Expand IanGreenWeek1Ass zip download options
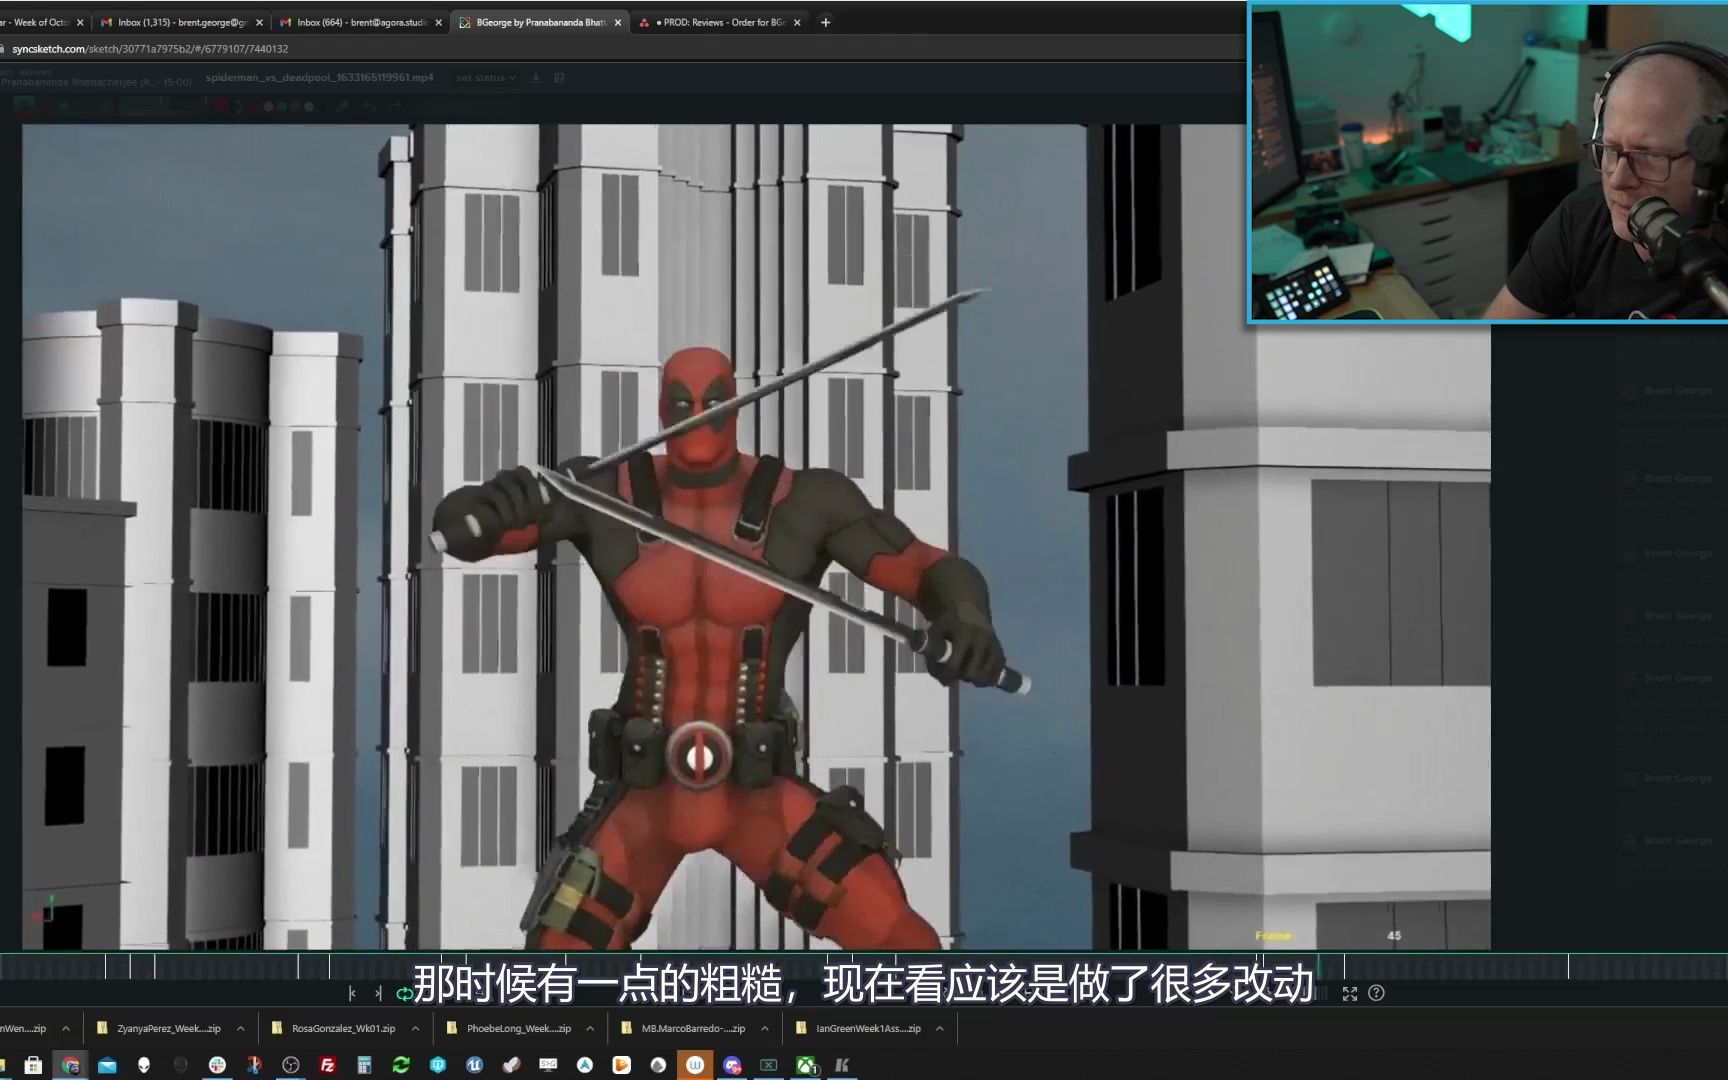Image resolution: width=1728 pixels, height=1080 pixels. 940,1028
